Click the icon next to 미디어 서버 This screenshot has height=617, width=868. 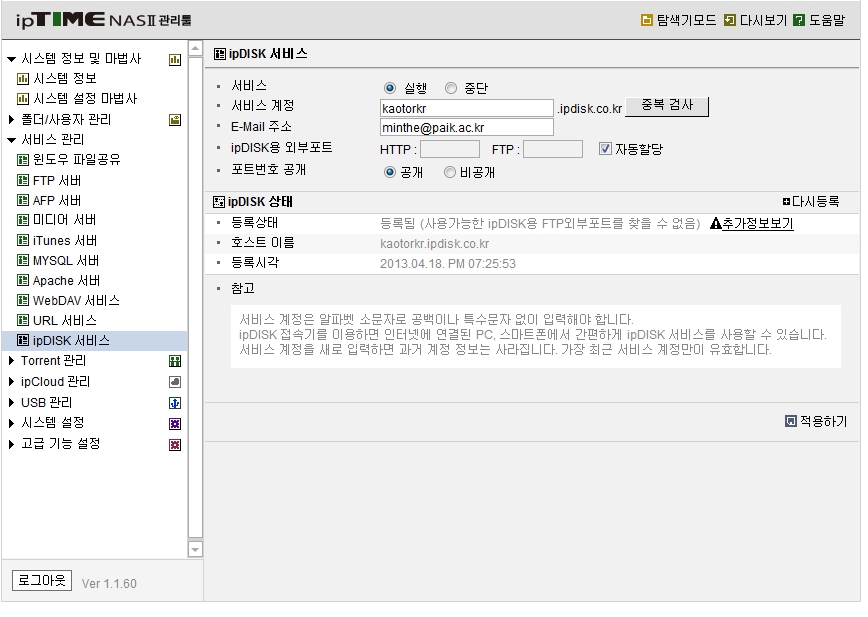coord(23,220)
